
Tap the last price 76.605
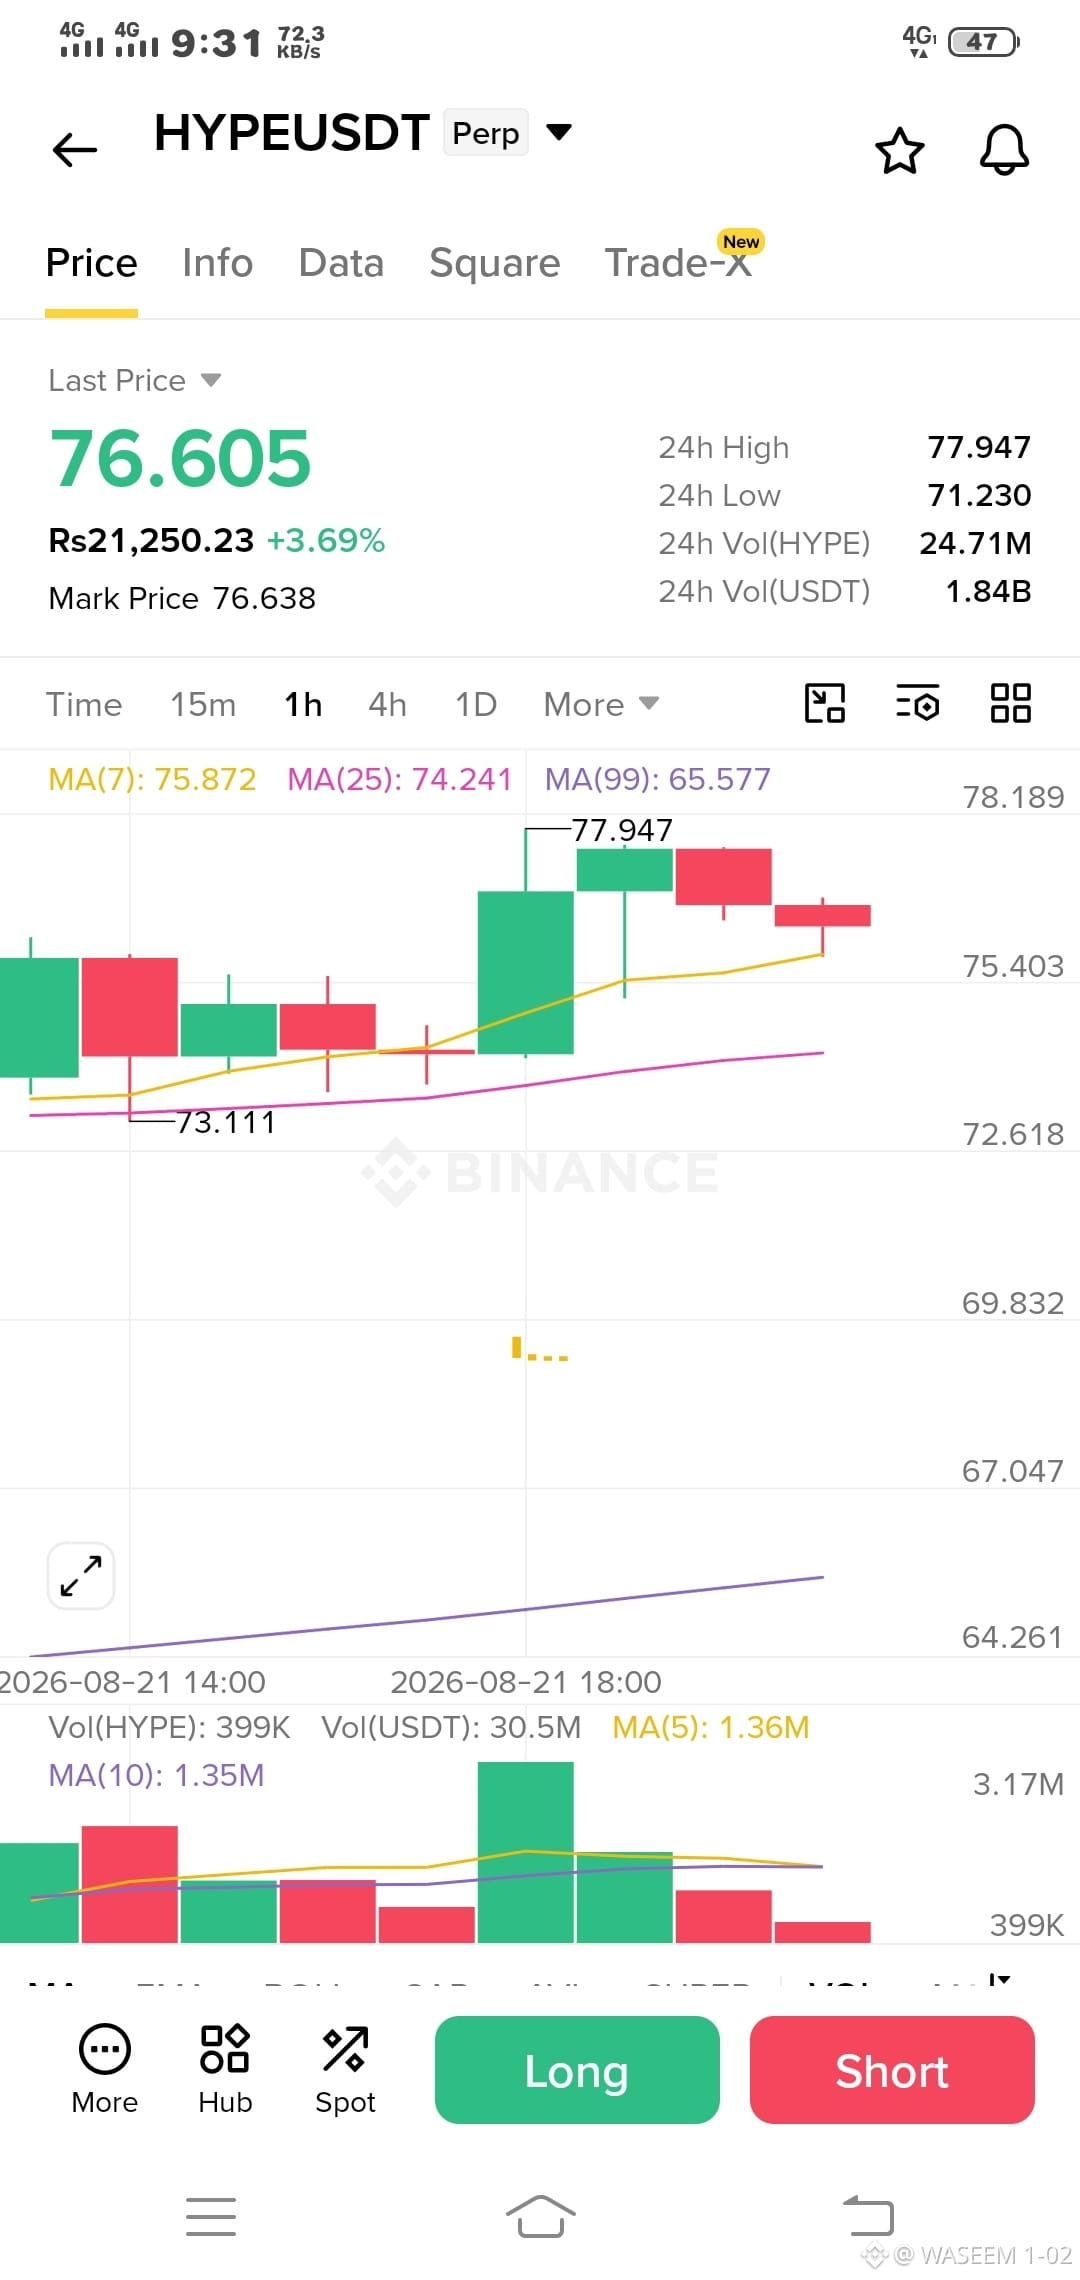pyautogui.click(x=181, y=458)
